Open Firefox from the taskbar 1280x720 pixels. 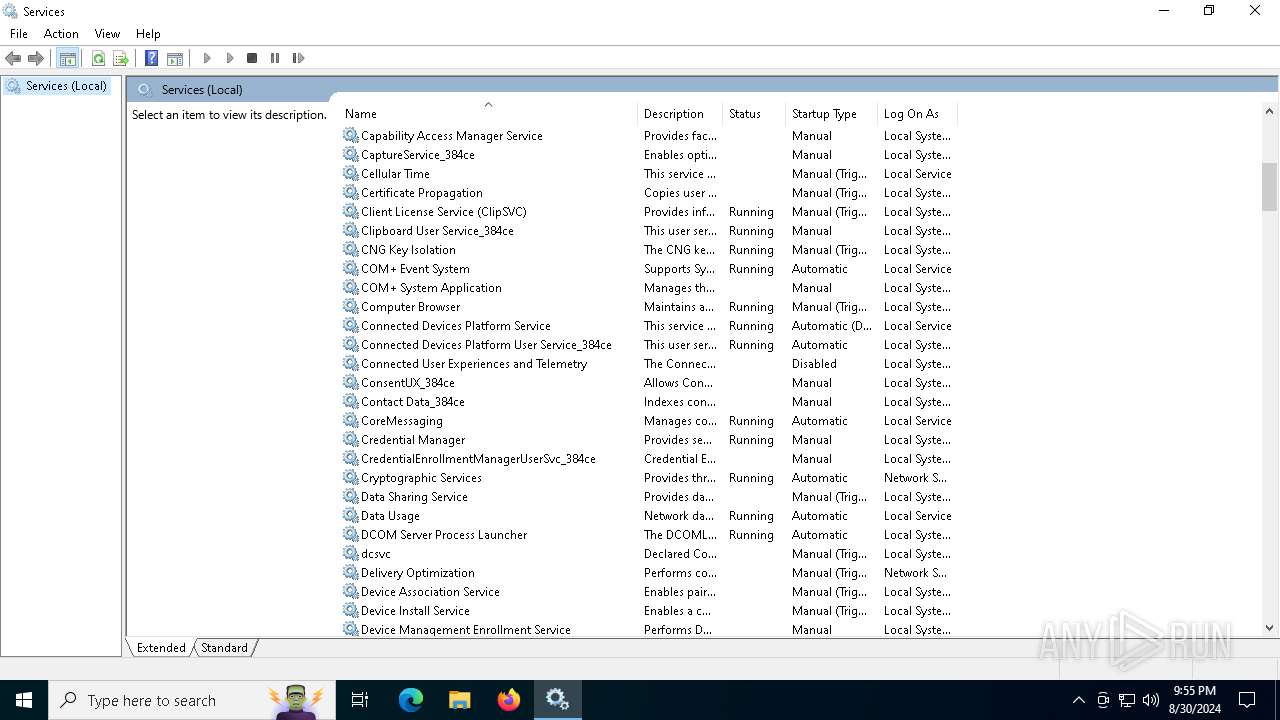[x=509, y=700]
